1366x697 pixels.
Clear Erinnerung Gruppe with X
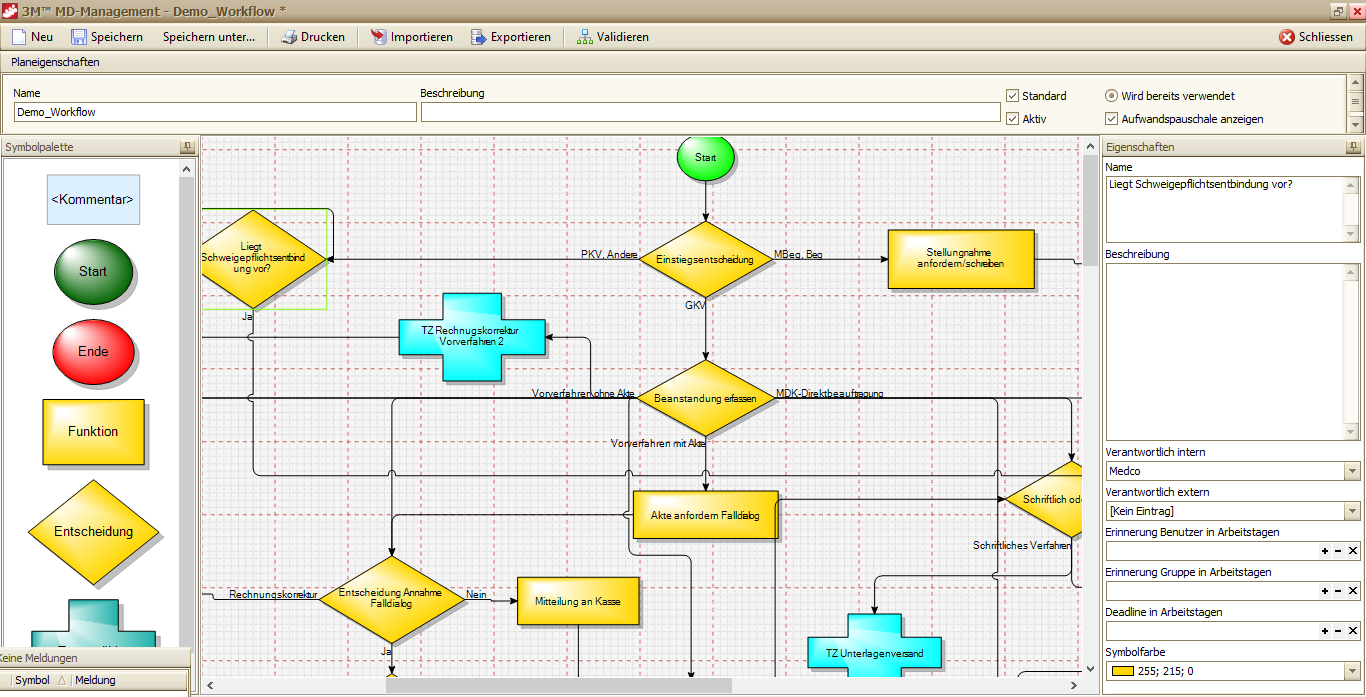coord(1352,591)
